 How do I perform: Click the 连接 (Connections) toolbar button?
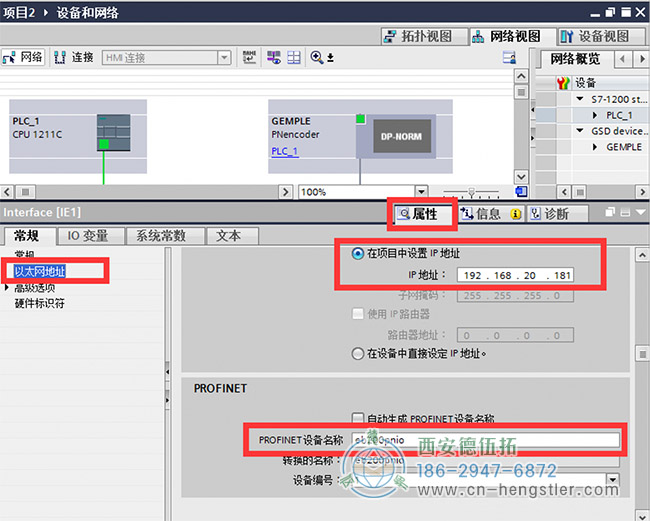(74, 57)
